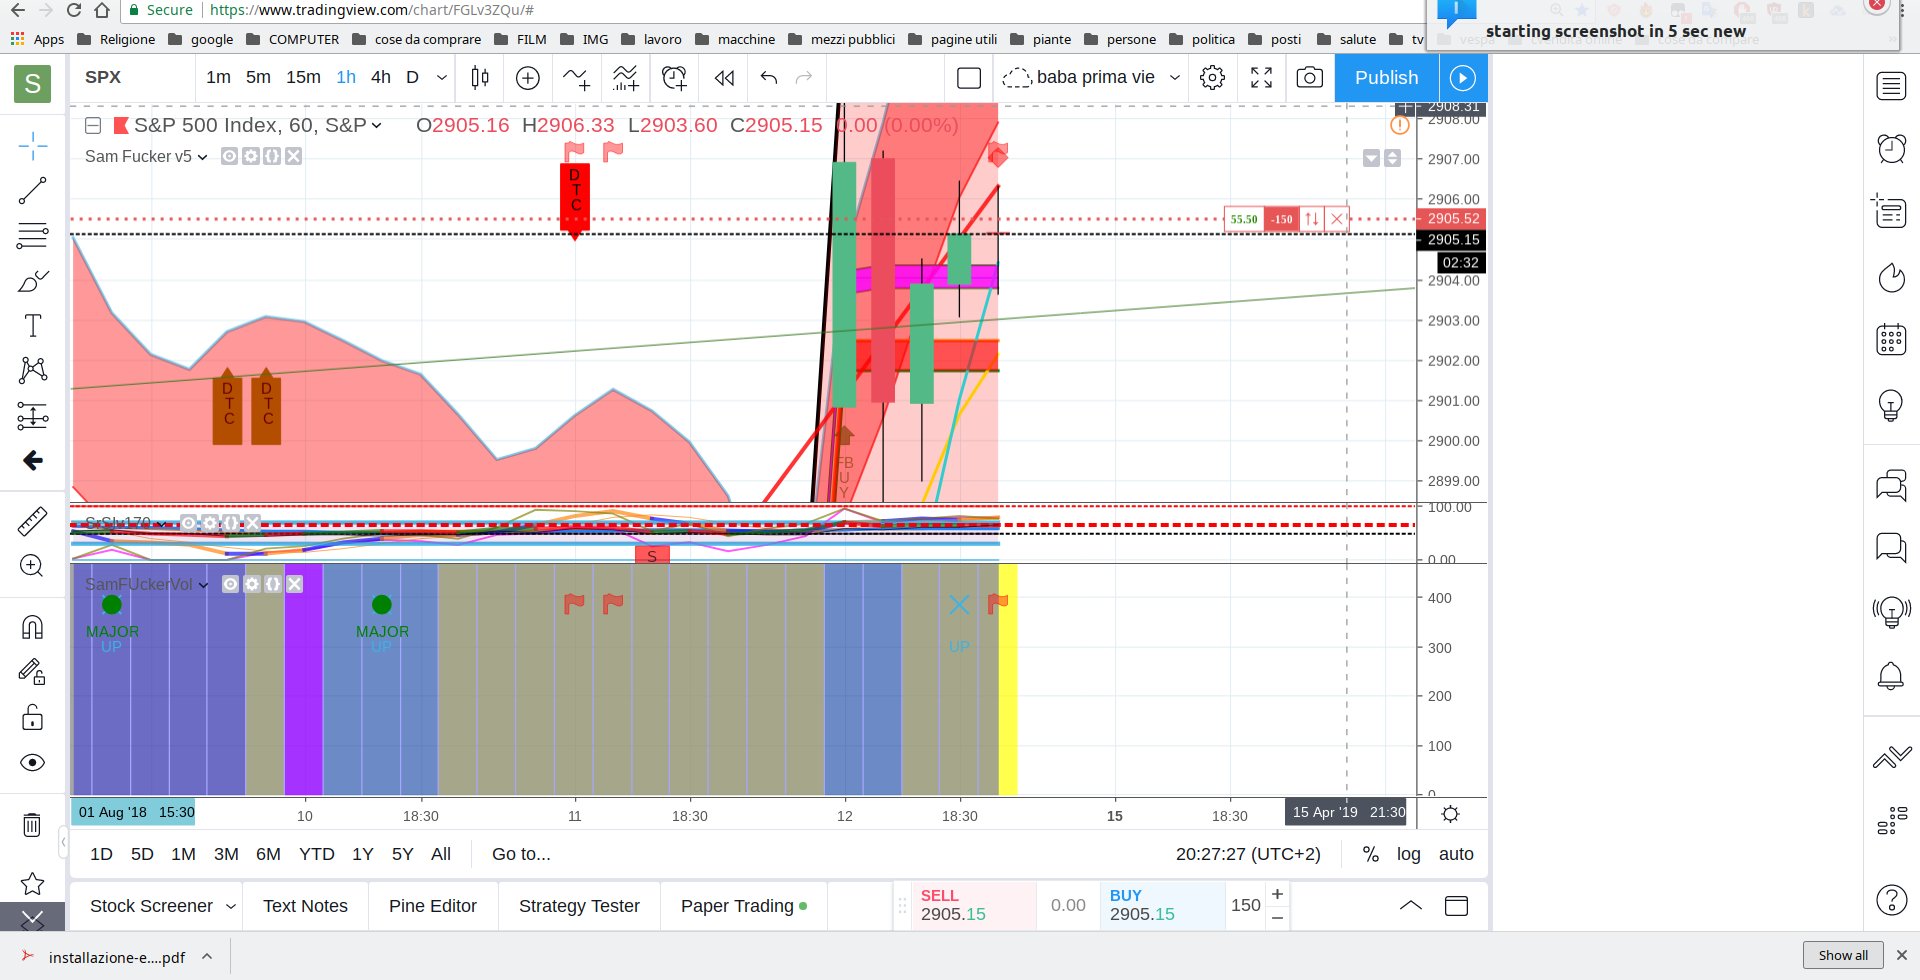Image resolution: width=1920 pixels, height=980 pixels.
Task: Select the brush drawing tool
Action: [32, 281]
